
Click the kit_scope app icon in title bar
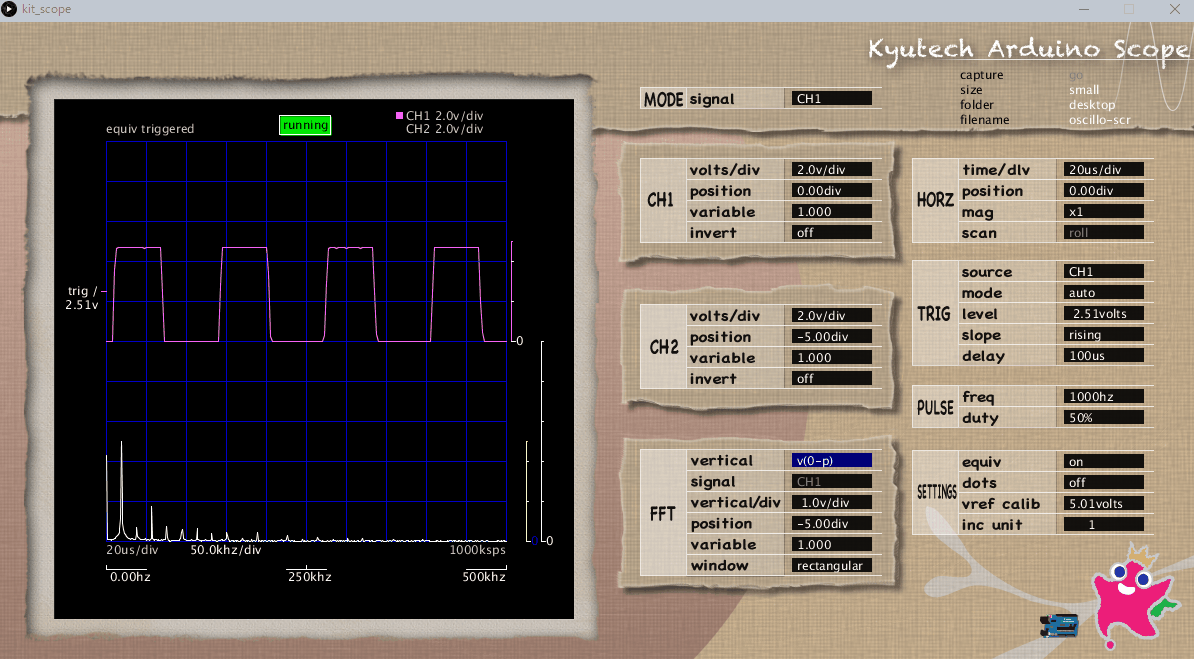(x=9, y=9)
